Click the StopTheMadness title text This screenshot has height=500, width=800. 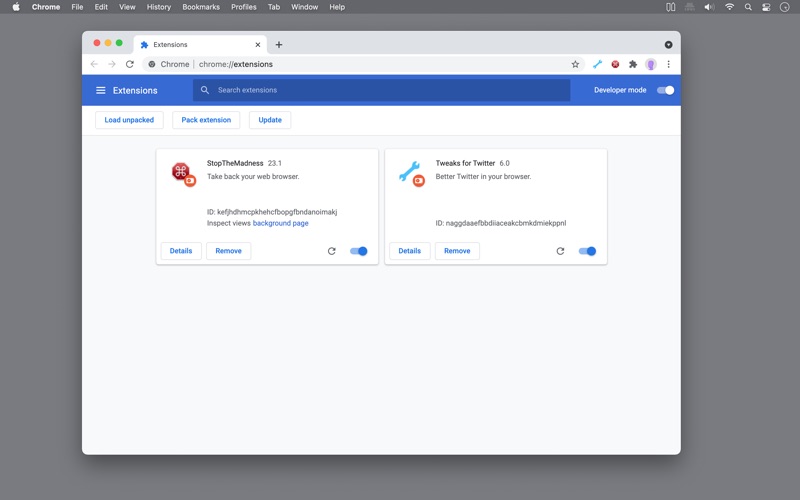click(x=235, y=163)
